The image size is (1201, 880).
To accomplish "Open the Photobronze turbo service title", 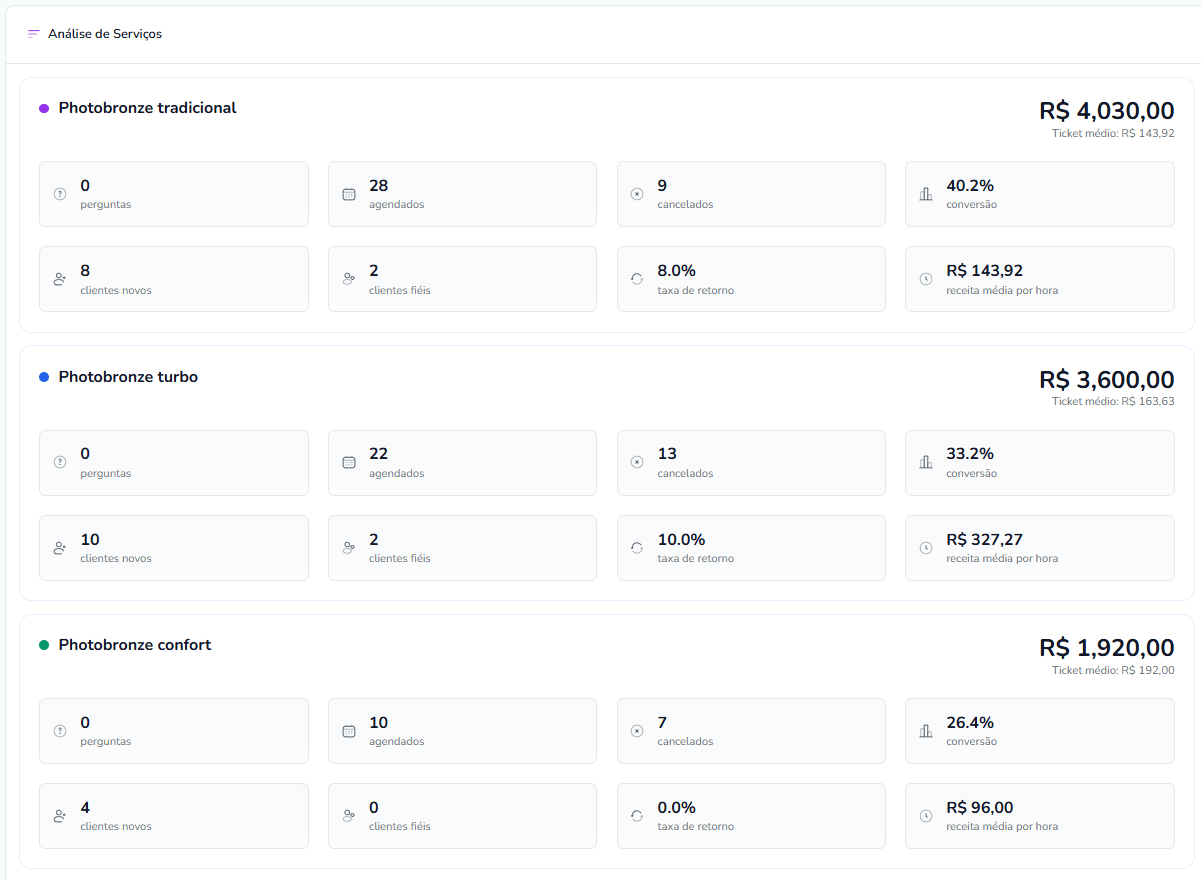I will [128, 377].
